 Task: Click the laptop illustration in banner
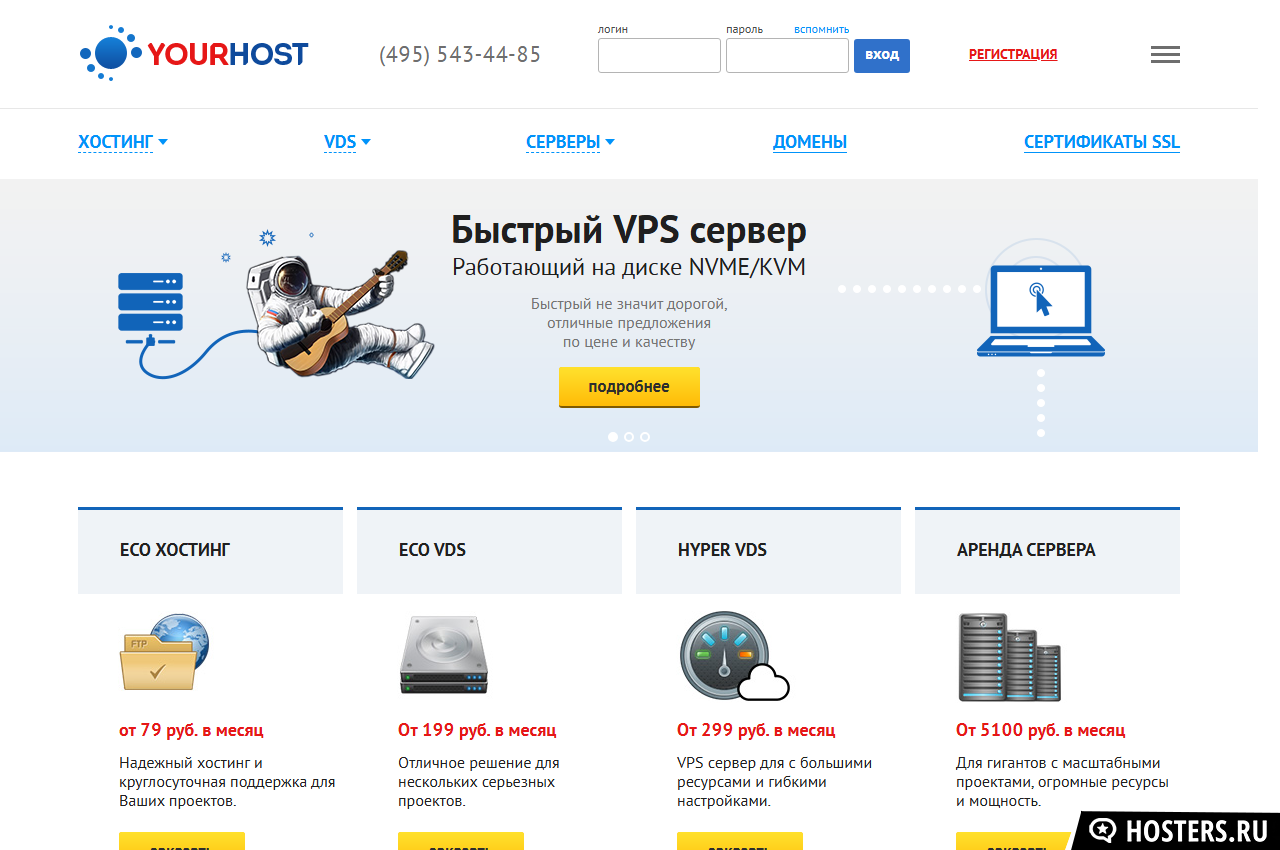(1040, 311)
